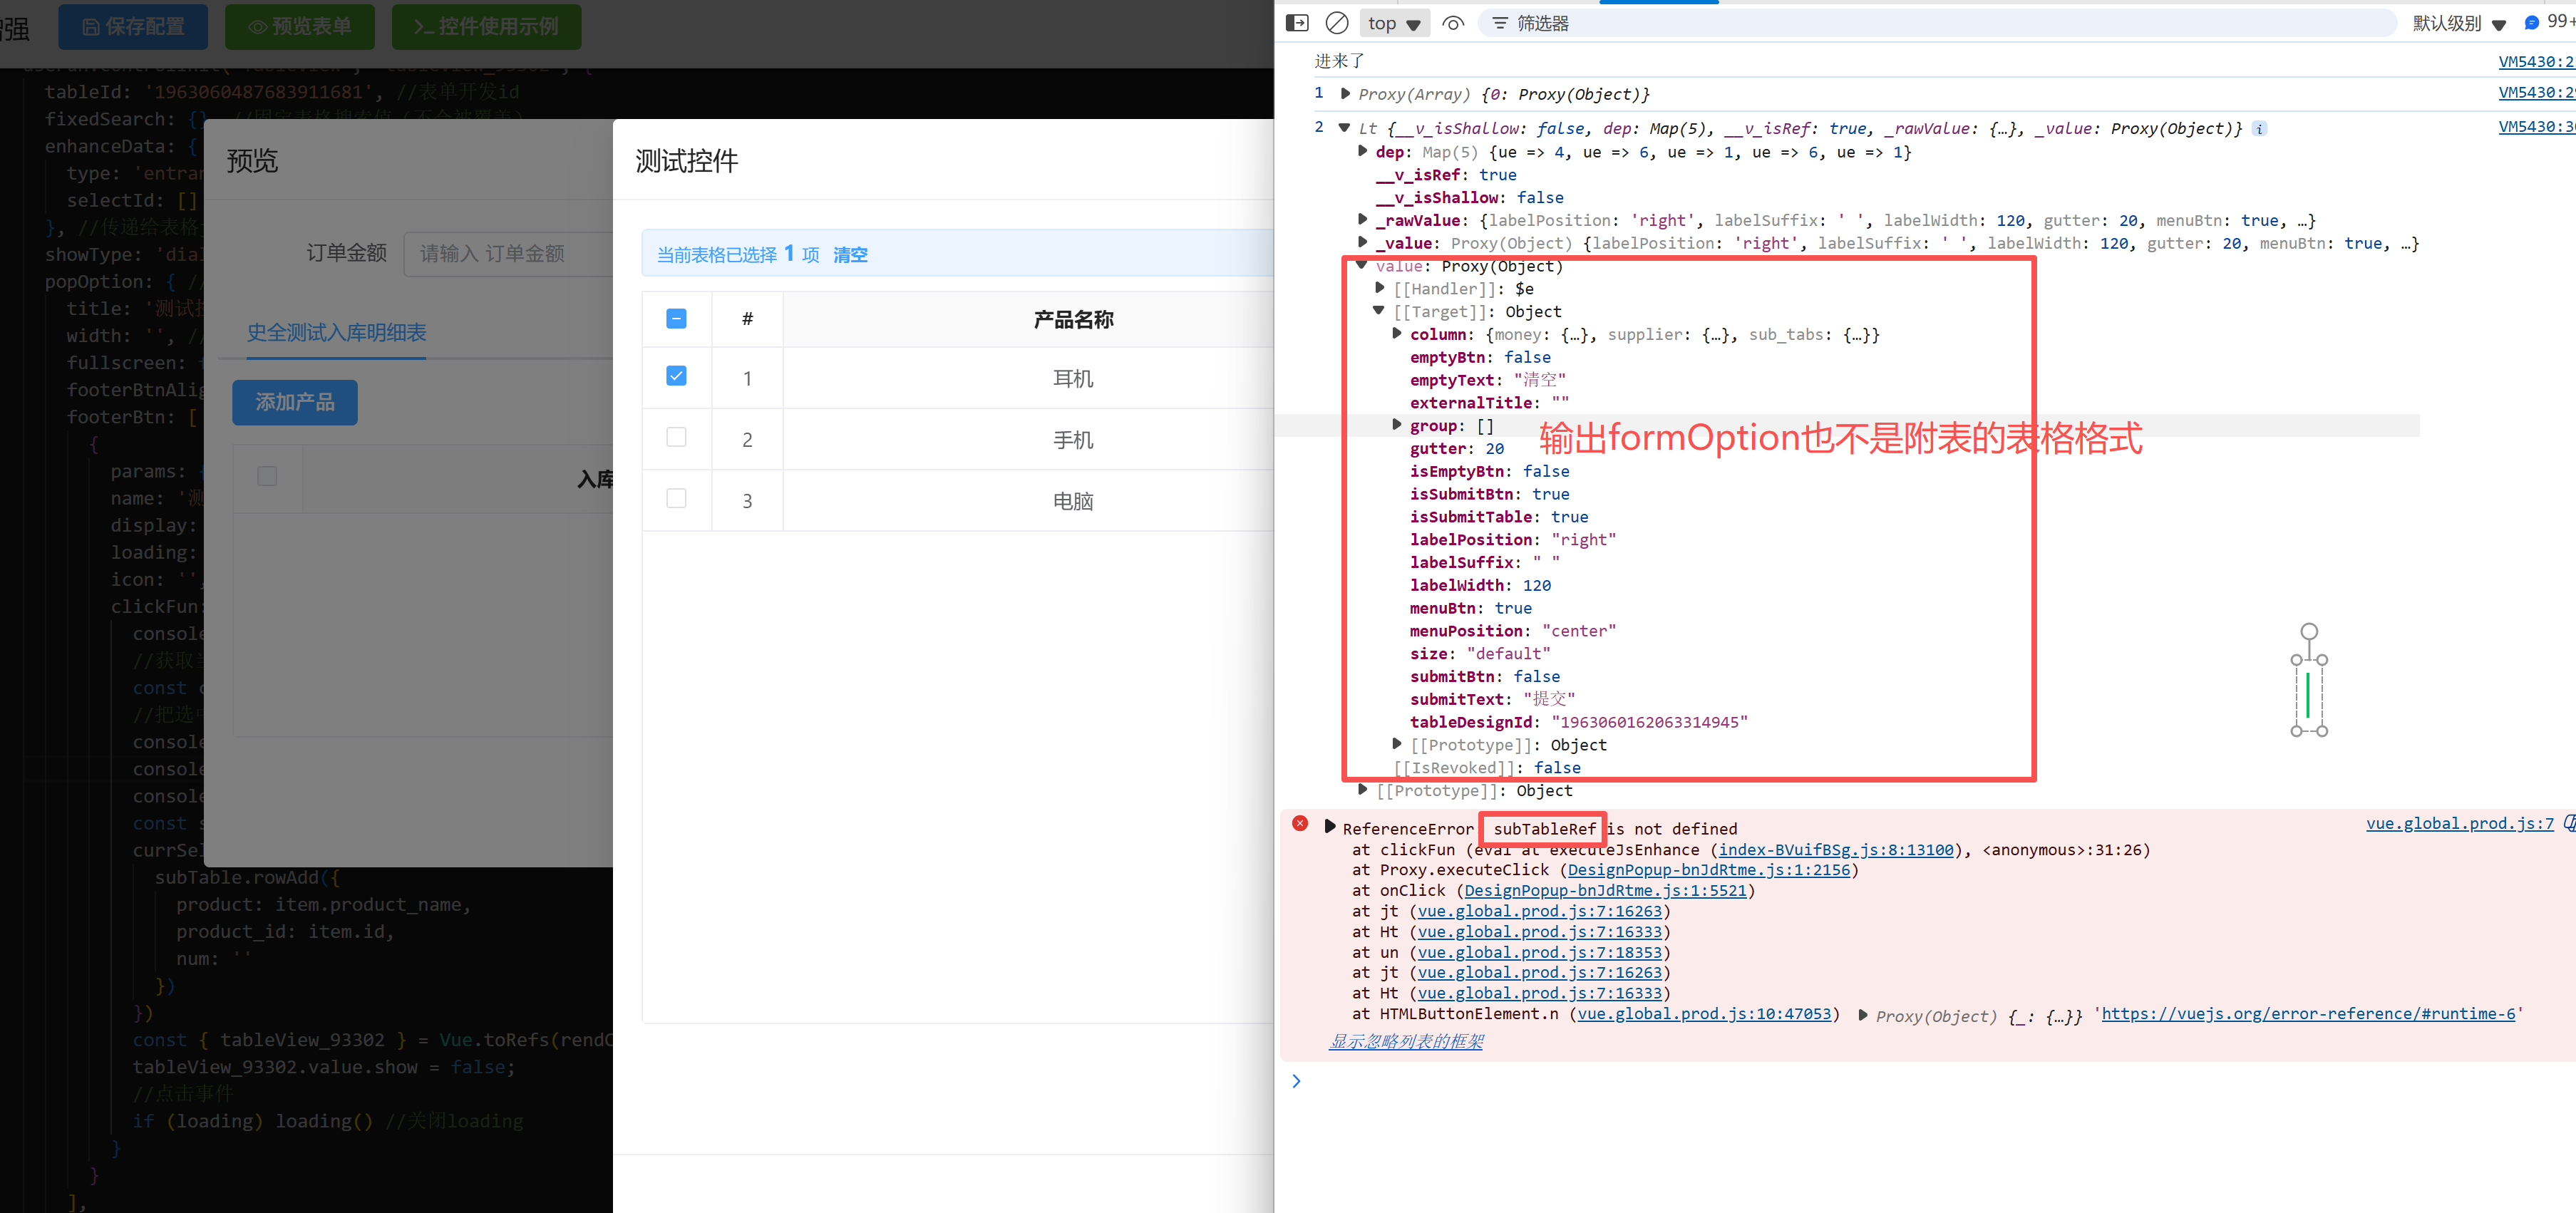The height and width of the screenshot is (1213, 2576).
Task: Click the # column header
Action: pos(747,319)
